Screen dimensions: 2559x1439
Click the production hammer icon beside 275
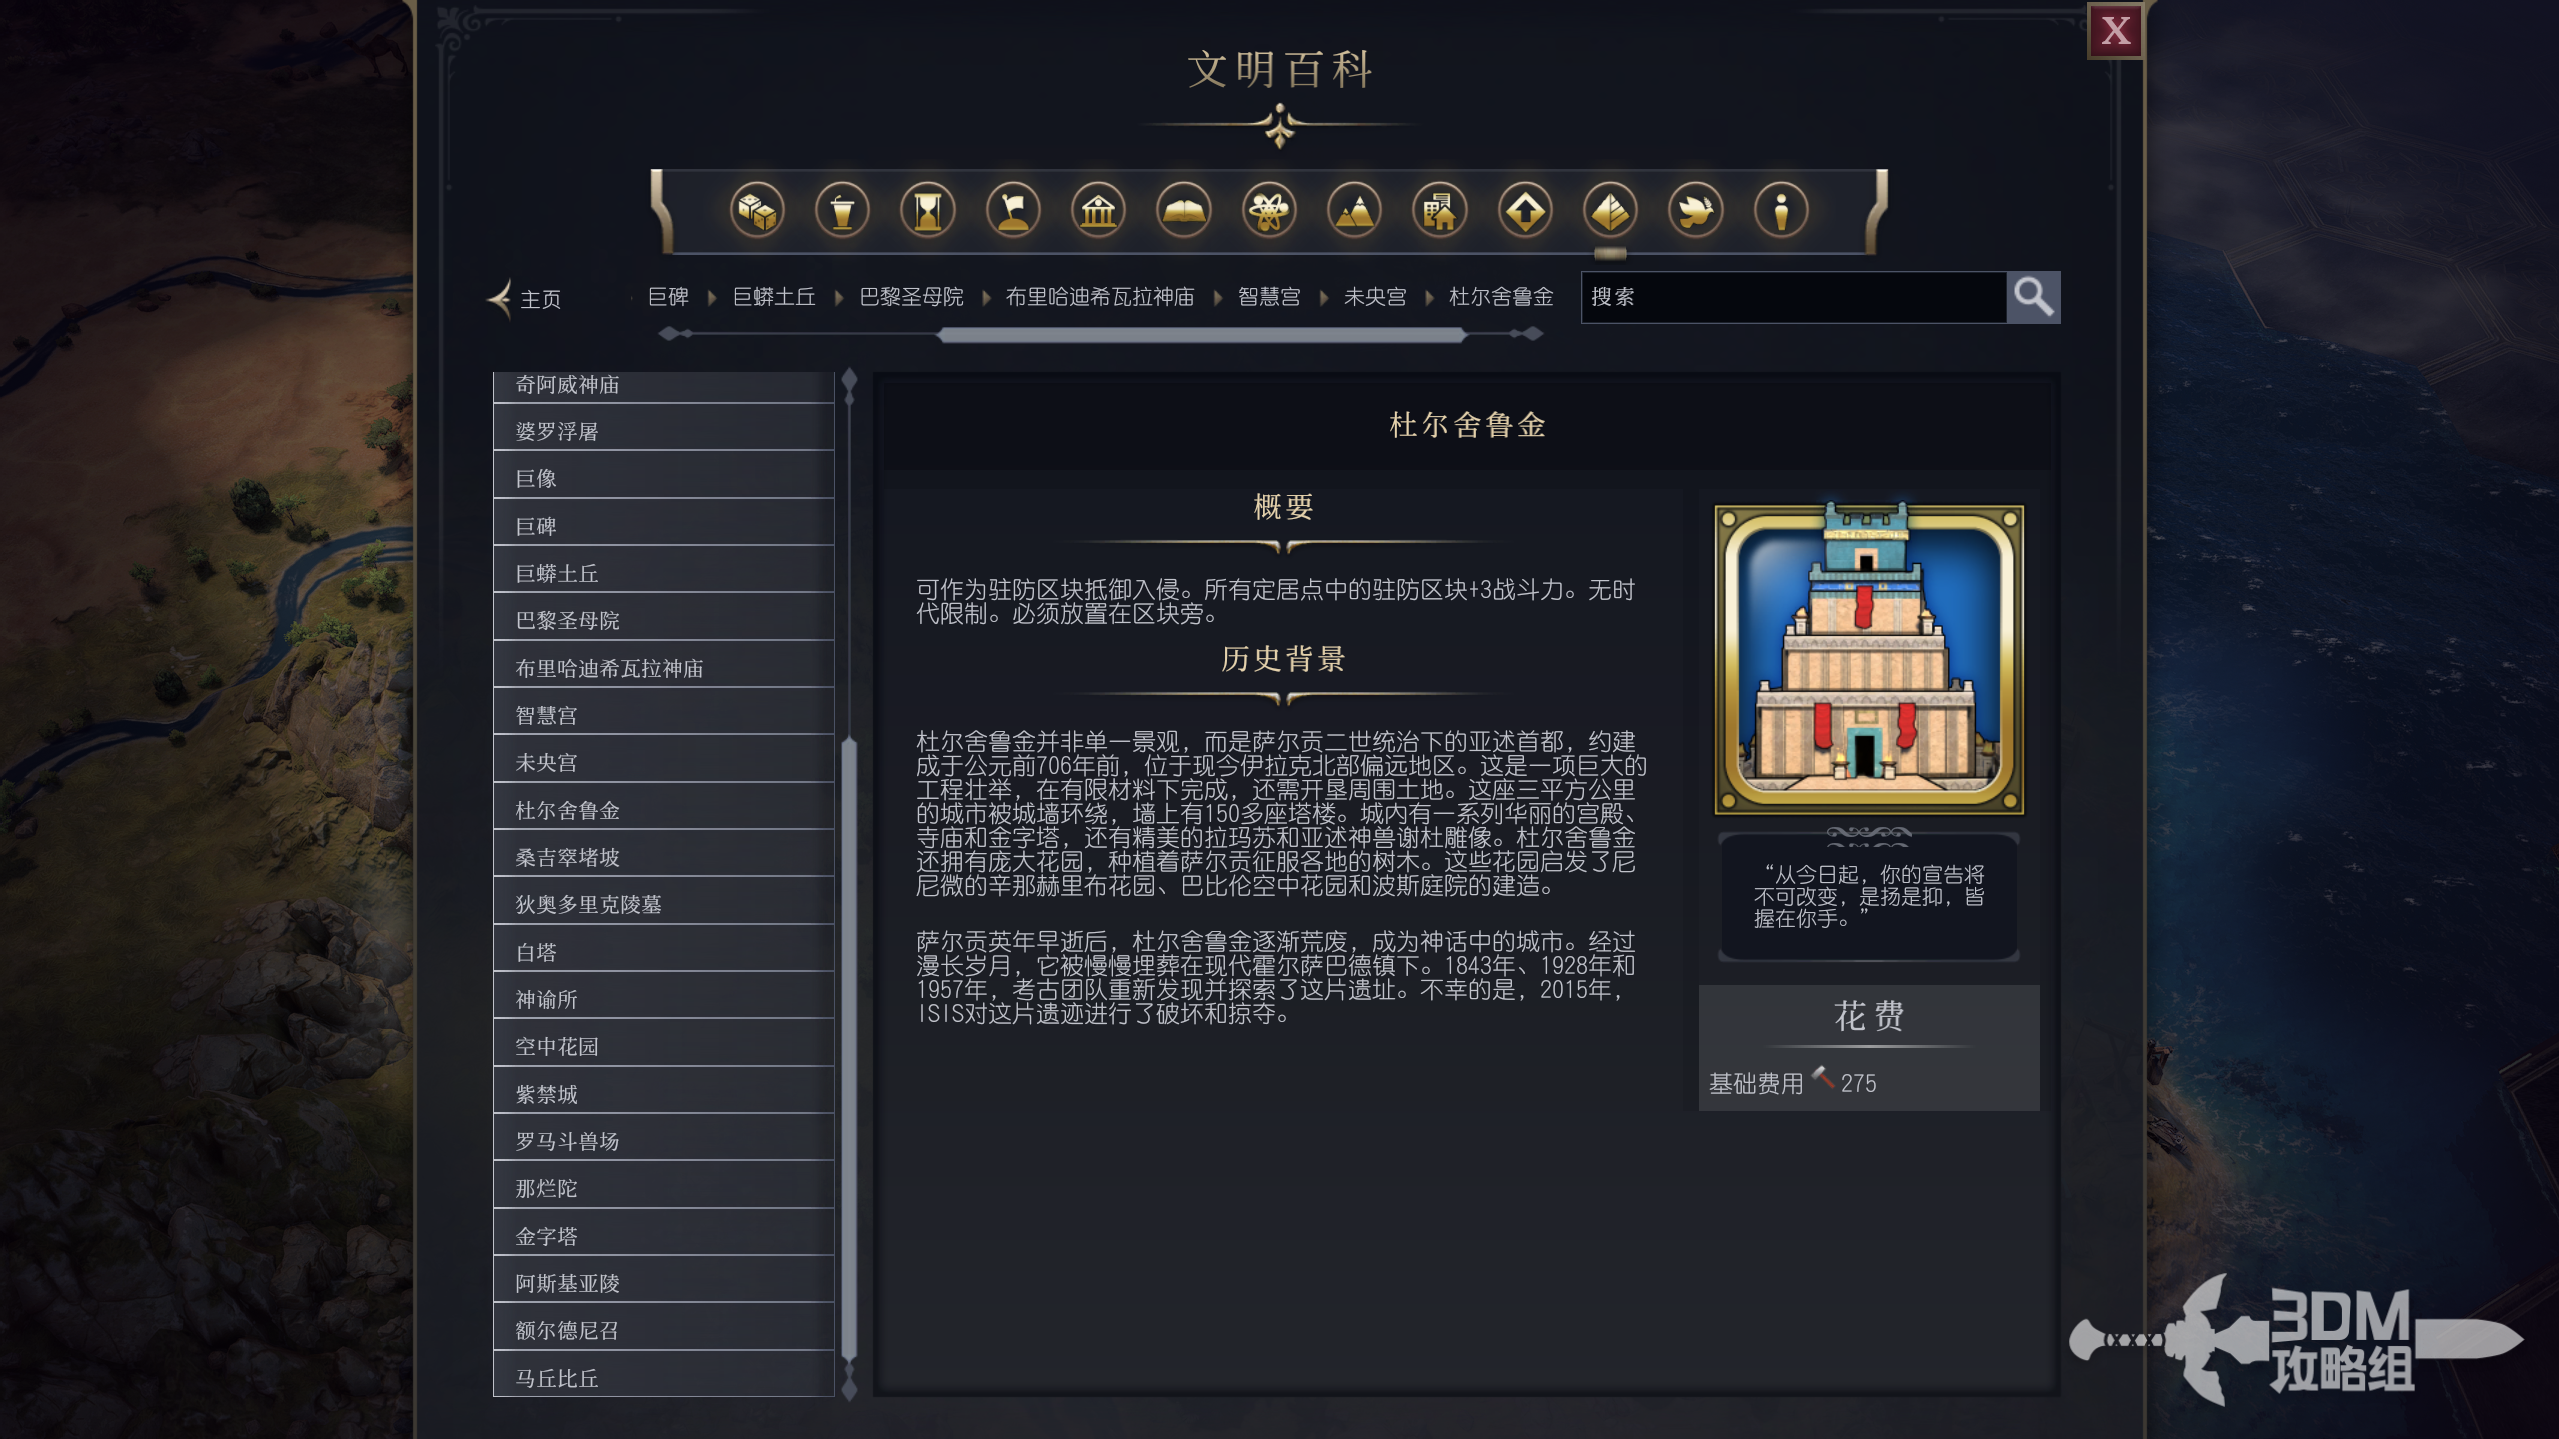1823,1079
